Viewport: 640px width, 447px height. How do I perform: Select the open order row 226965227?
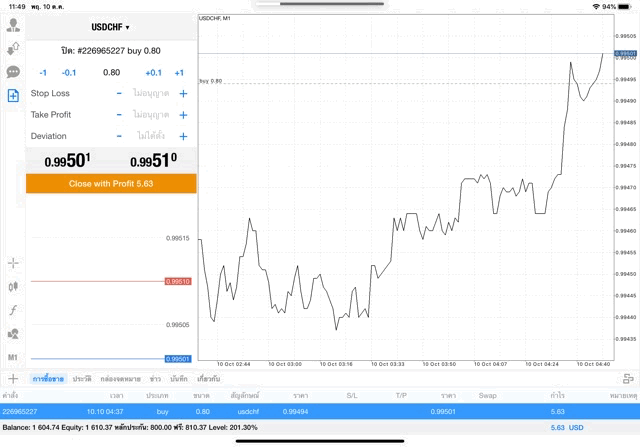(x=320, y=411)
